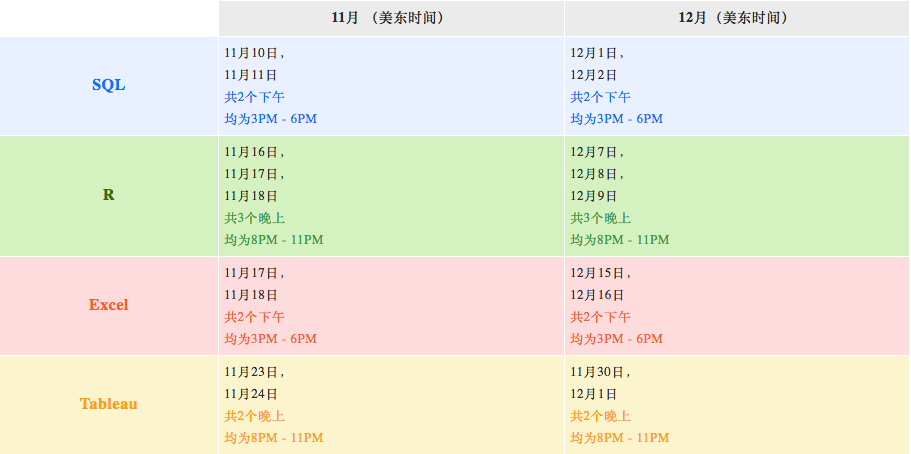Viewport: 911px width, 454px height.
Task: Click "均为8PM - 11PM" in Tableau December cell
Action: [619, 438]
